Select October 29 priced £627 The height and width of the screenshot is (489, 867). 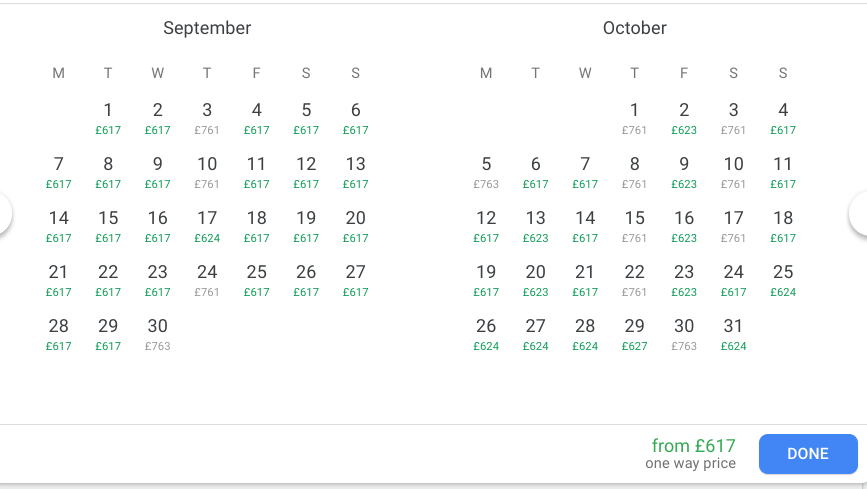635,333
